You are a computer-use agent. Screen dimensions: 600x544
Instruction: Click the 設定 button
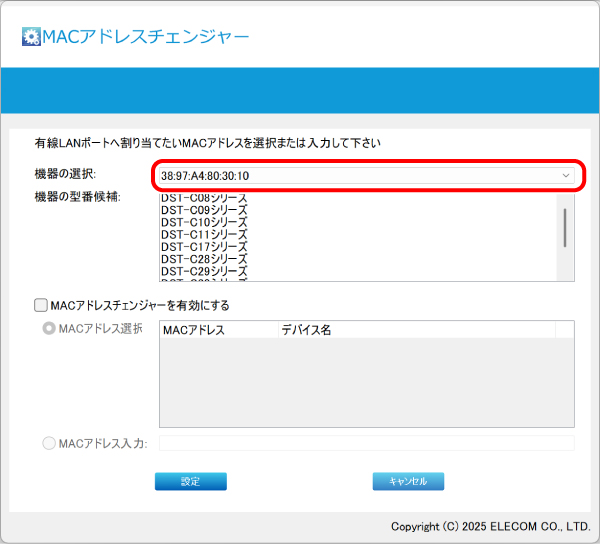click(x=191, y=481)
